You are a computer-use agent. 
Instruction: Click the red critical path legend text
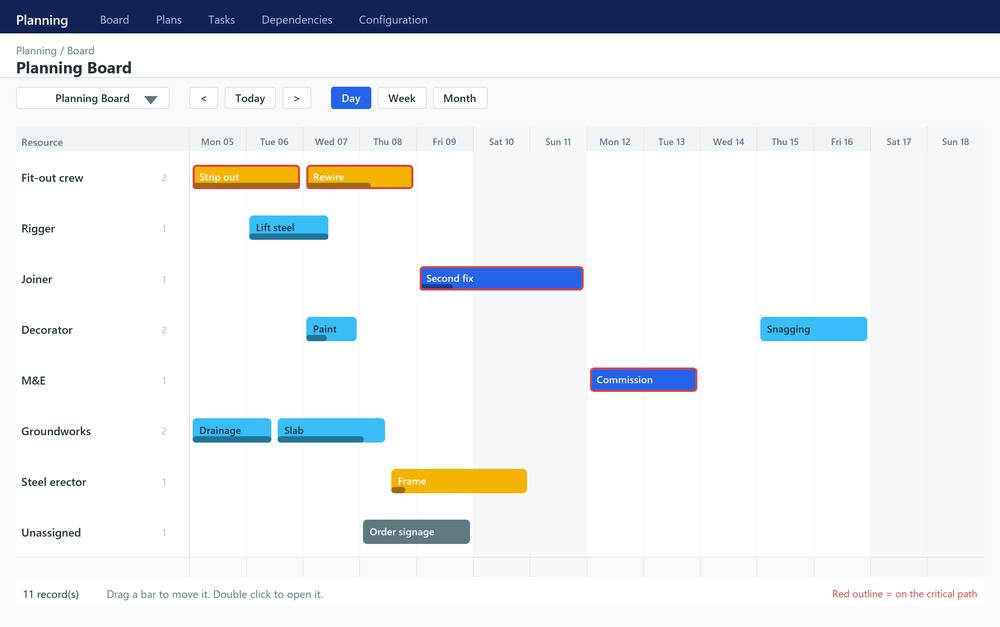click(904, 594)
